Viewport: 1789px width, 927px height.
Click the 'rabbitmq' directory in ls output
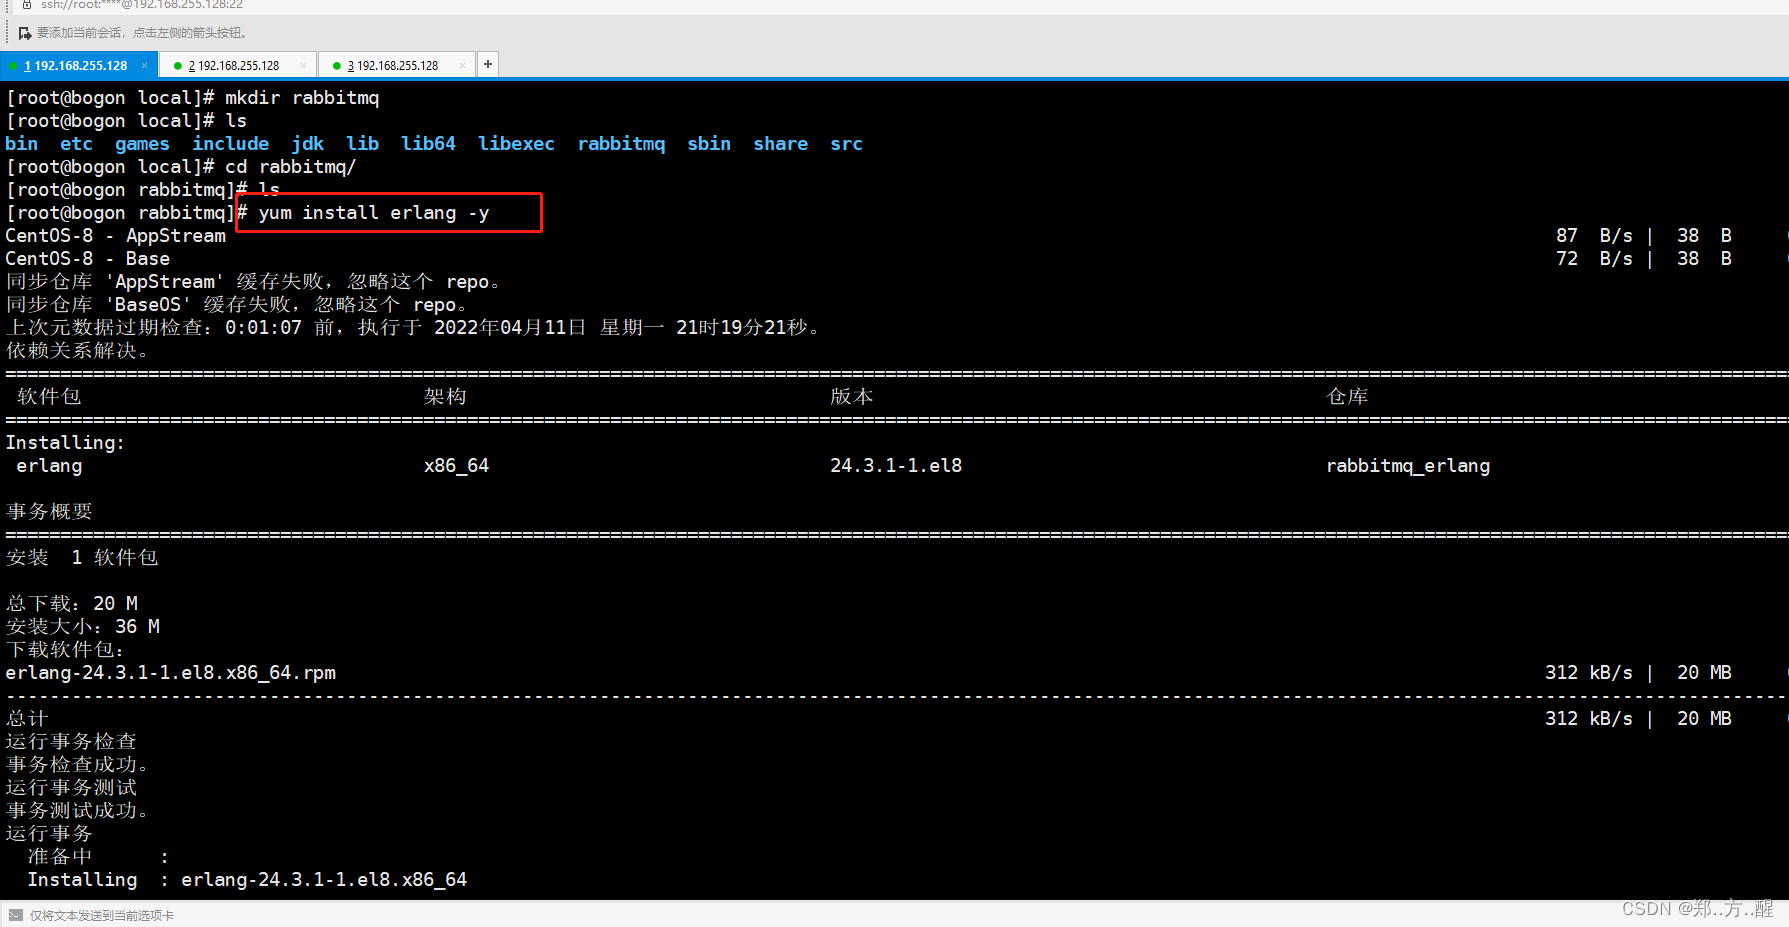(621, 144)
